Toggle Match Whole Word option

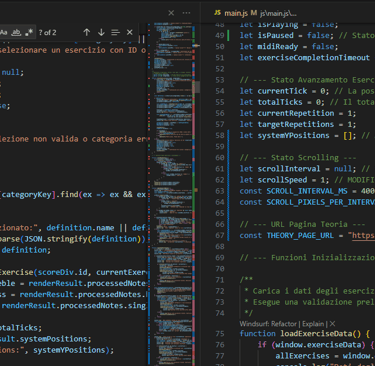[x=16, y=32]
